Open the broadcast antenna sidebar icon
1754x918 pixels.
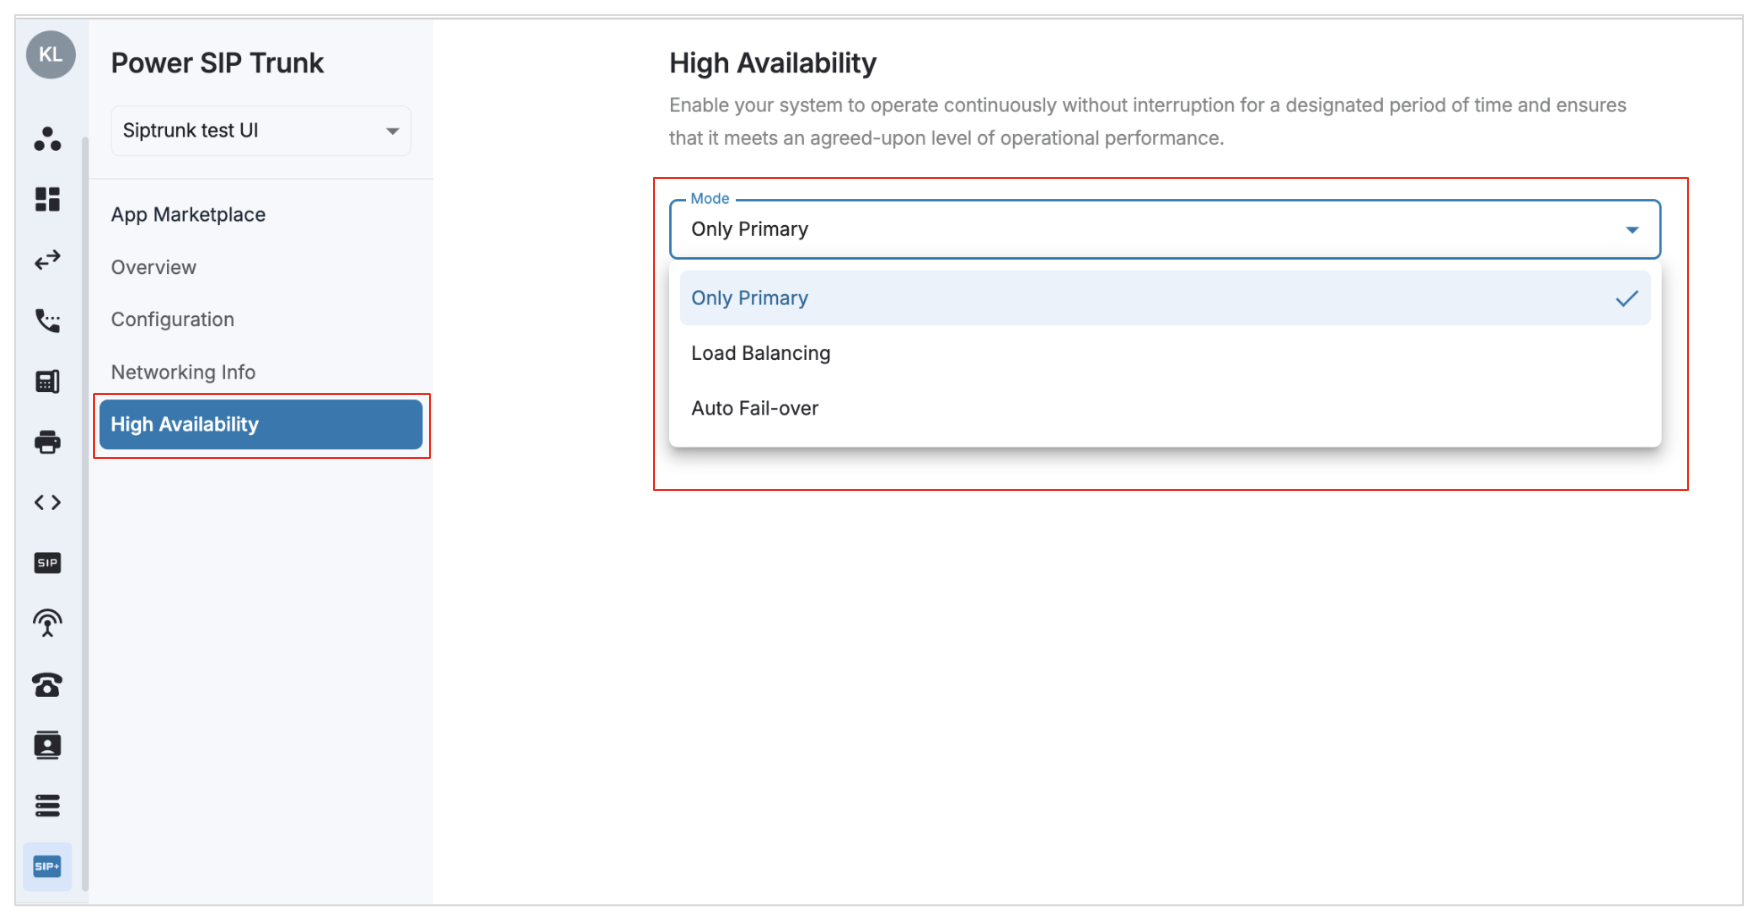click(47, 623)
